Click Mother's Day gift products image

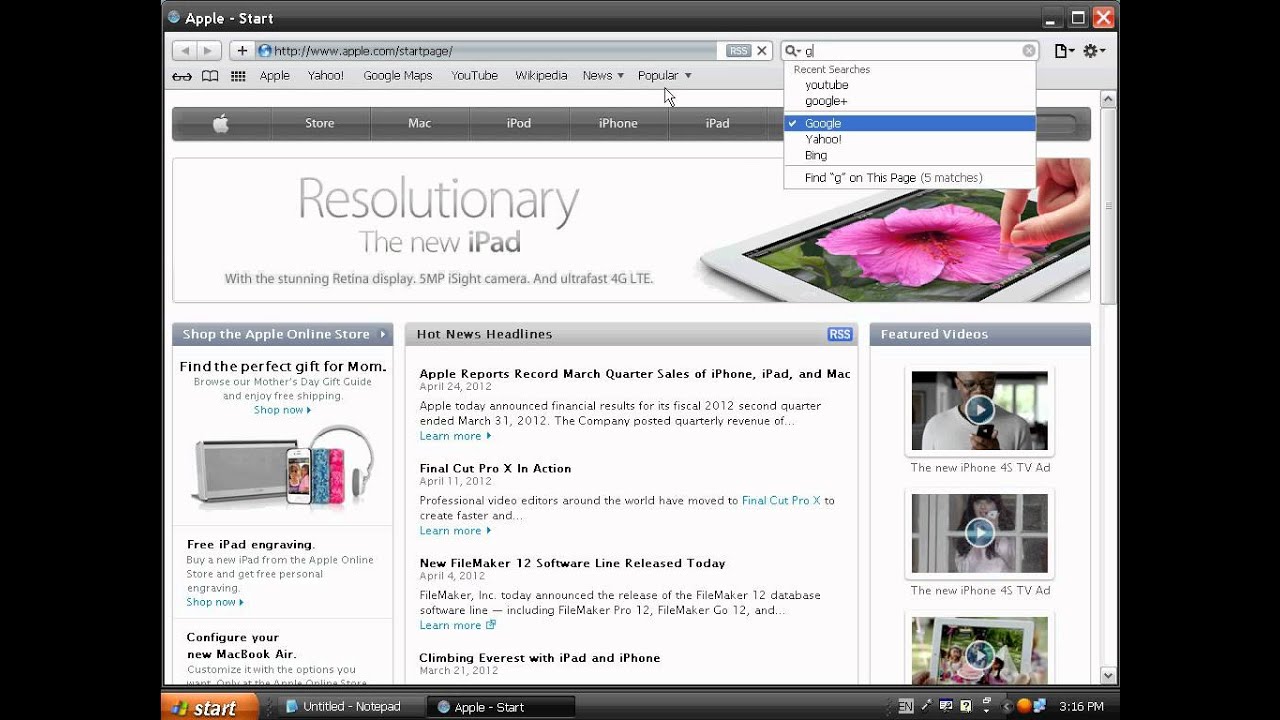pyautogui.click(x=282, y=468)
